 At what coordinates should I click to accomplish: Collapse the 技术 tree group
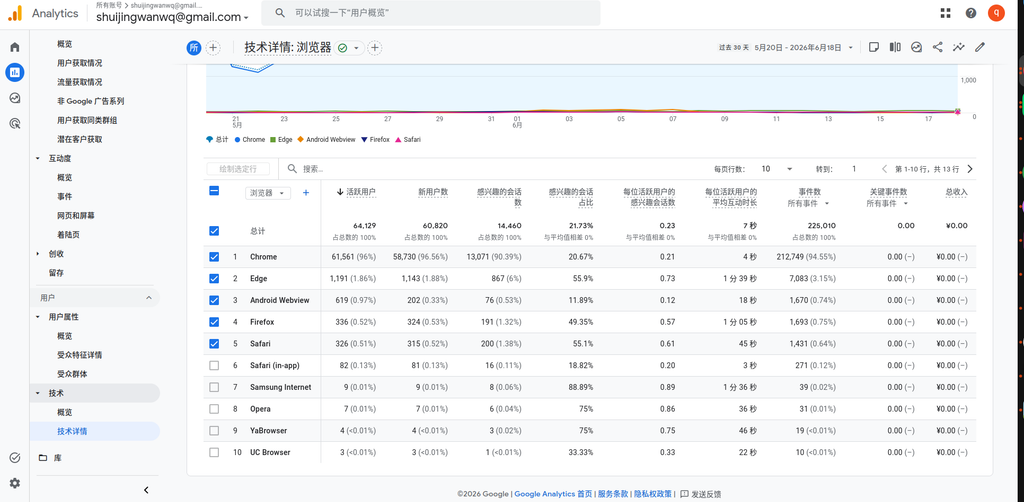[x=38, y=394]
